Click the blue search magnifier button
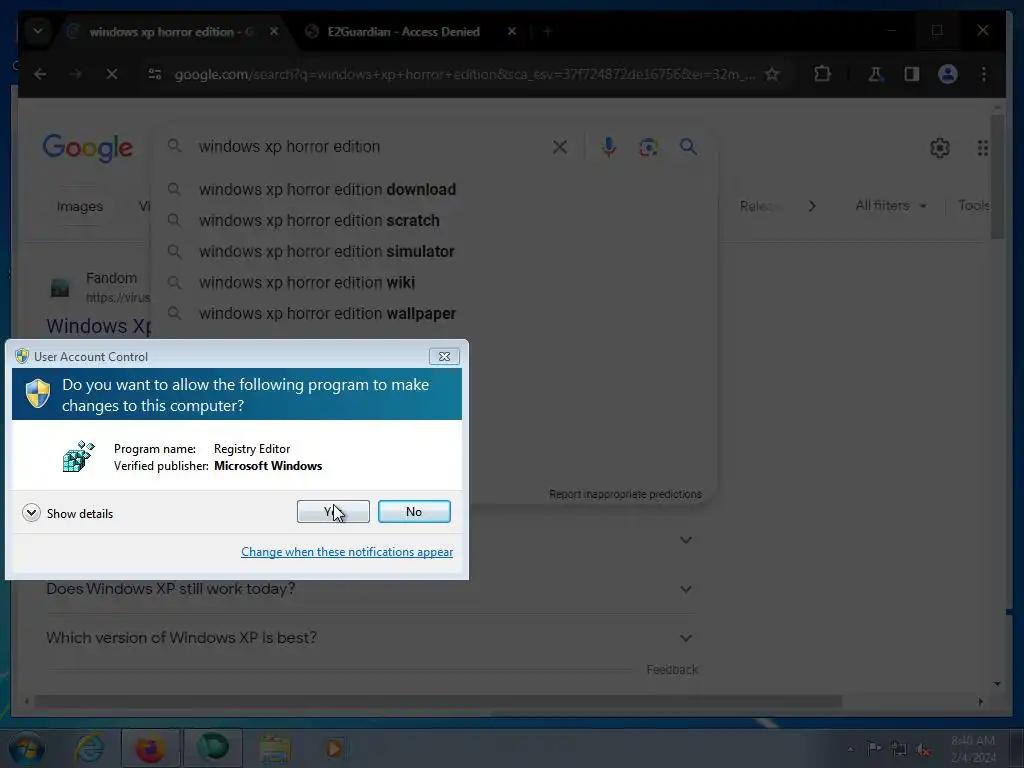The image size is (1024, 768). click(x=688, y=147)
